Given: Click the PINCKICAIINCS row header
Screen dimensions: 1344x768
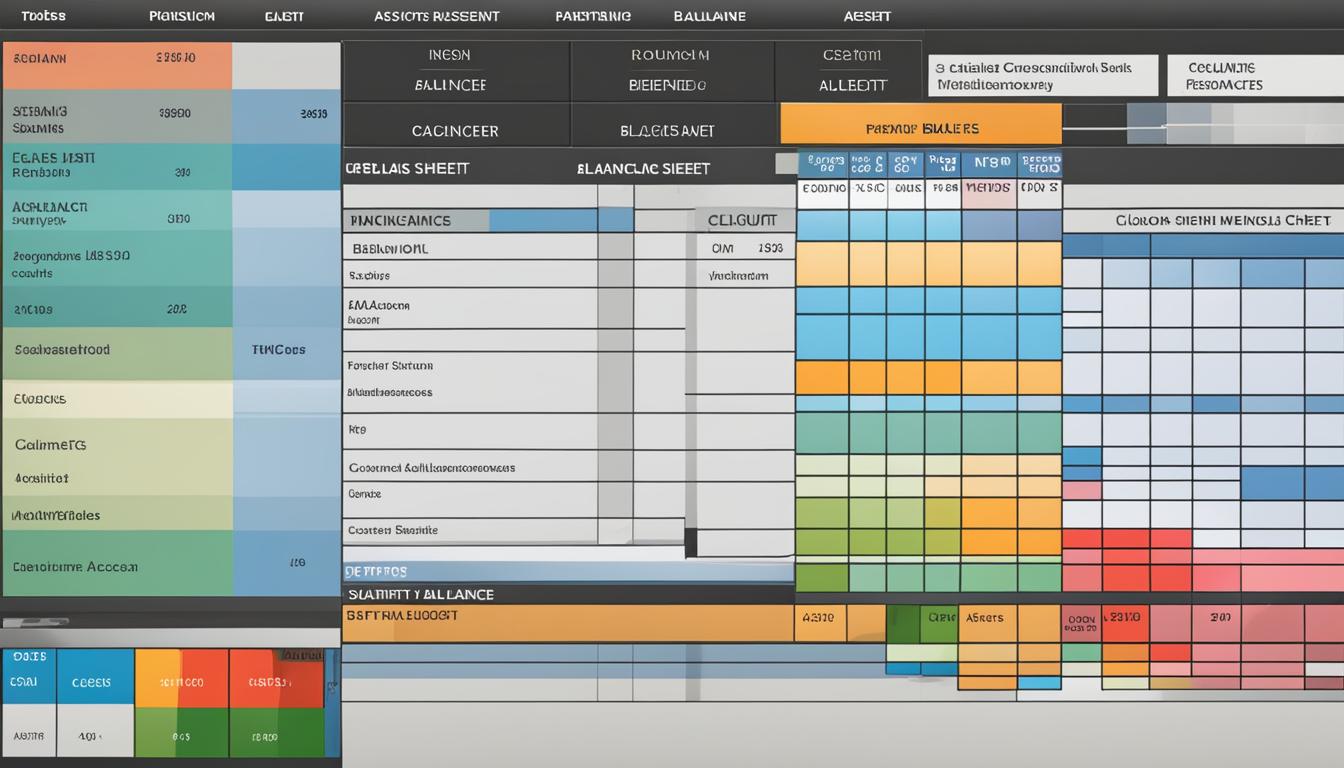Looking at the screenshot, I should pyautogui.click(x=415, y=220).
